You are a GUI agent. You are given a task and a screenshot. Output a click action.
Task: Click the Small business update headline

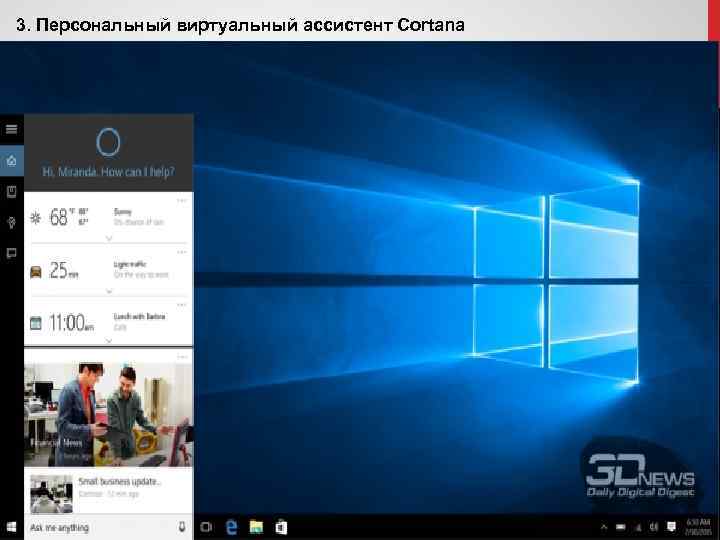point(120,482)
